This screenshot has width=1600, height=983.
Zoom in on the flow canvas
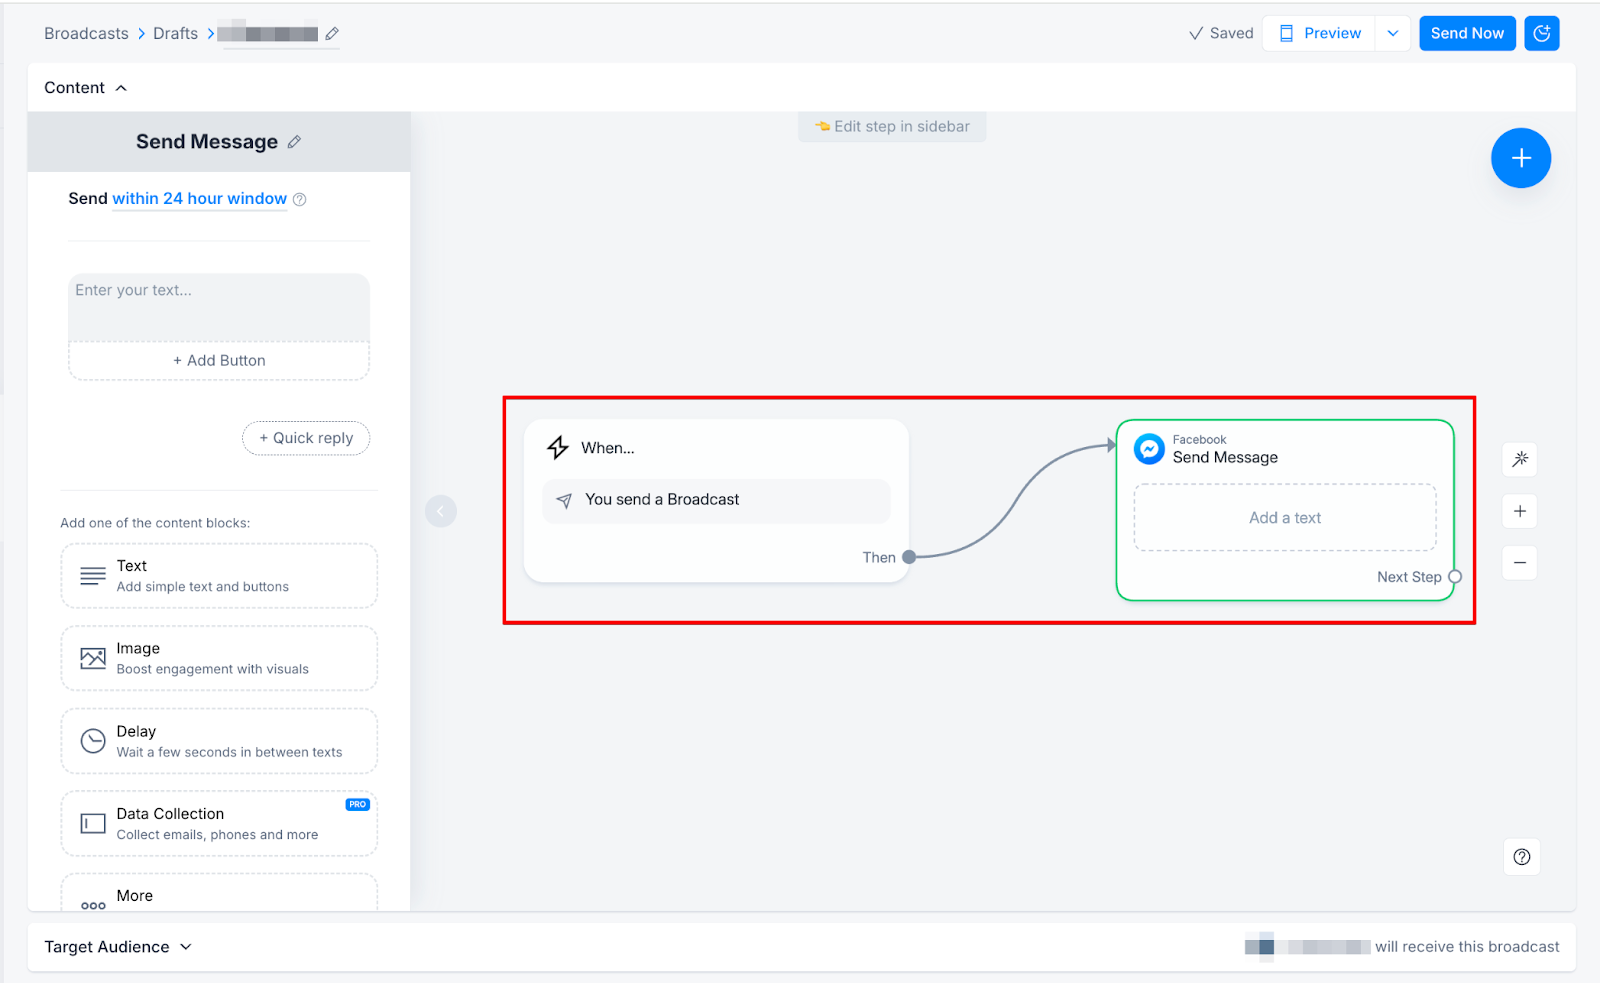pos(1520,512)
